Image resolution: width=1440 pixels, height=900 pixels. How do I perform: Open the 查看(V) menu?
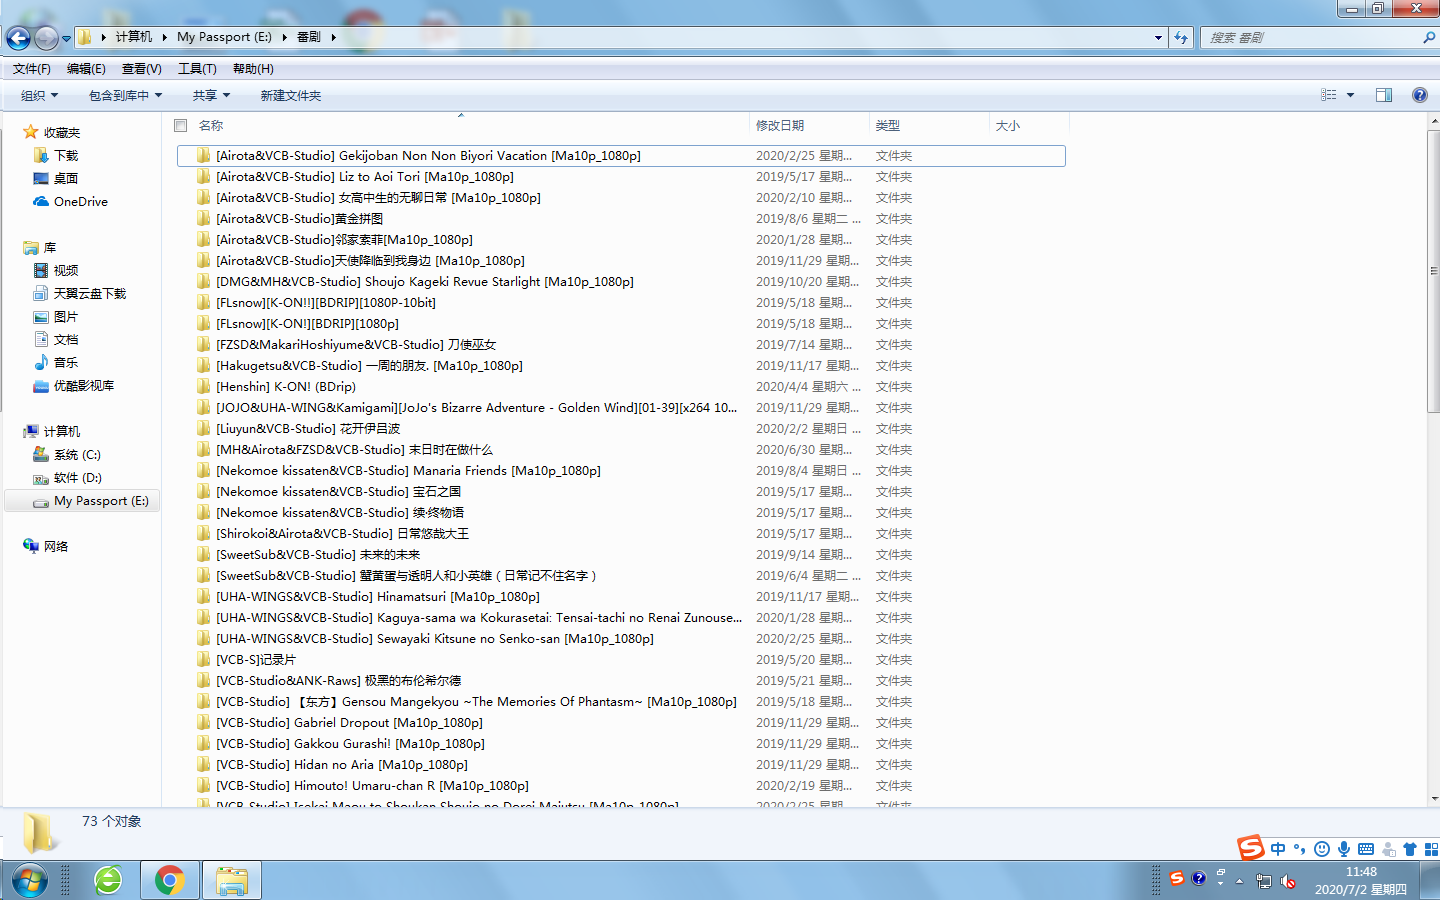coord(142,69)
